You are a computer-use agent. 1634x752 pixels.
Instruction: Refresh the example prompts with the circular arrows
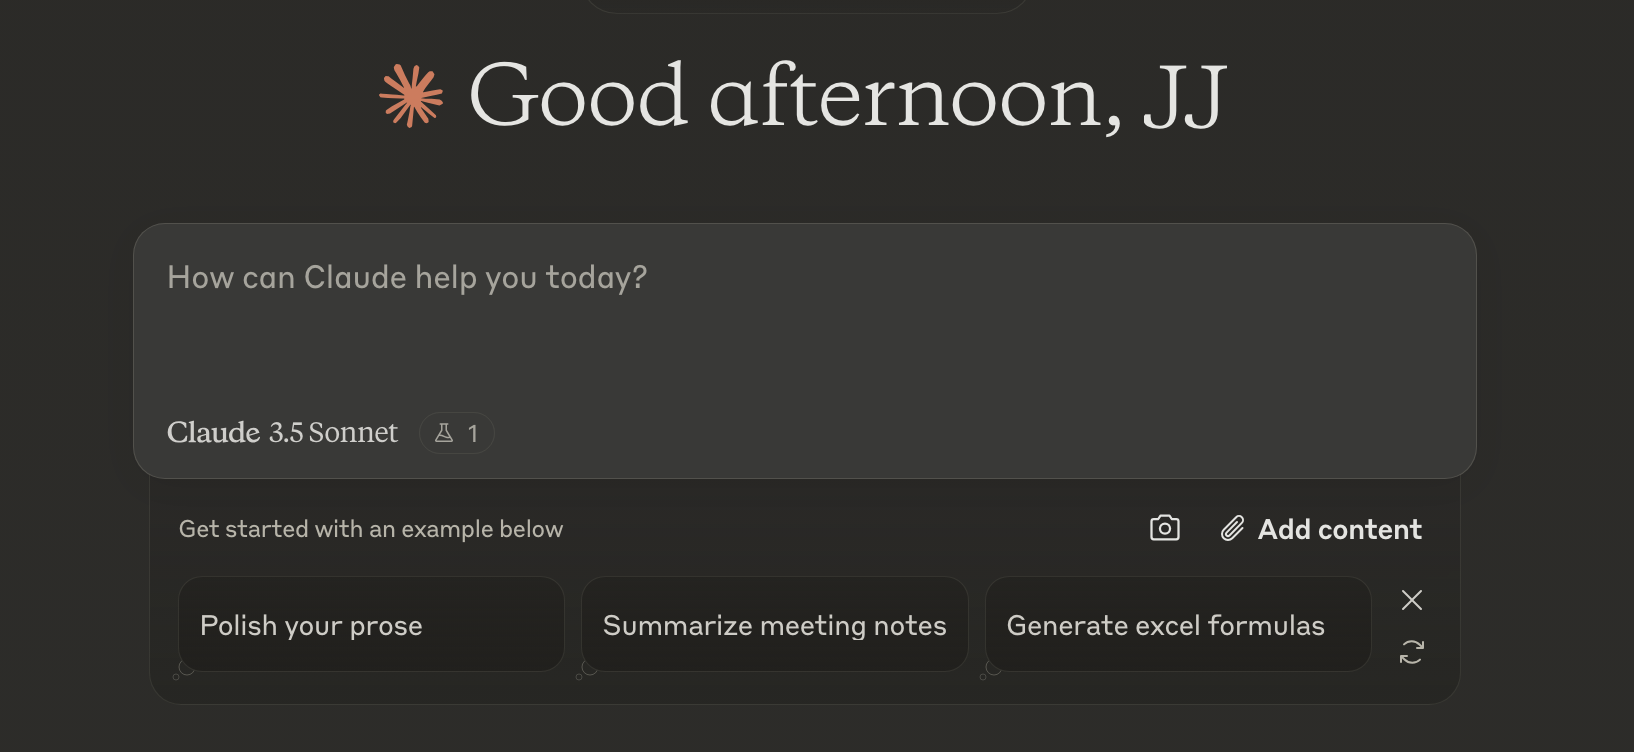pos(1411,652)
